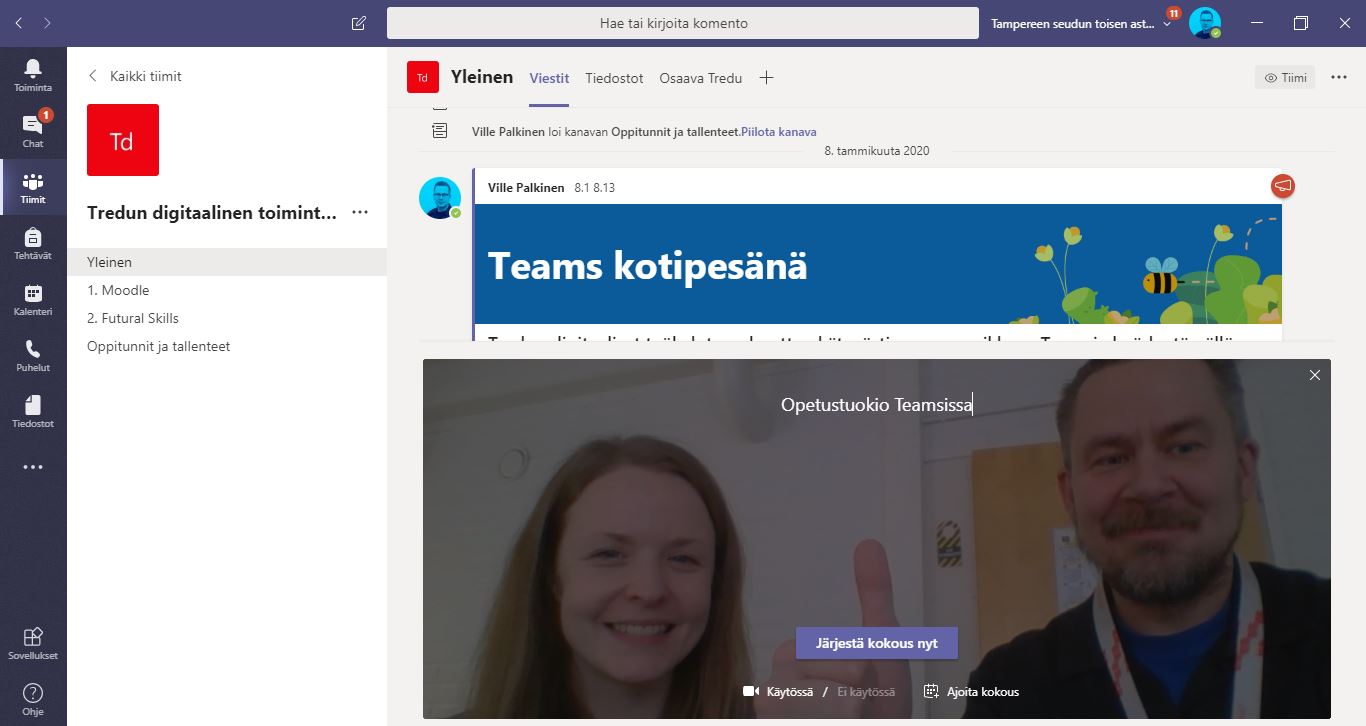The height and width of the screenshot is (726, 1366).
Task: Open the user profile avatar
Action: (1205, 23)
